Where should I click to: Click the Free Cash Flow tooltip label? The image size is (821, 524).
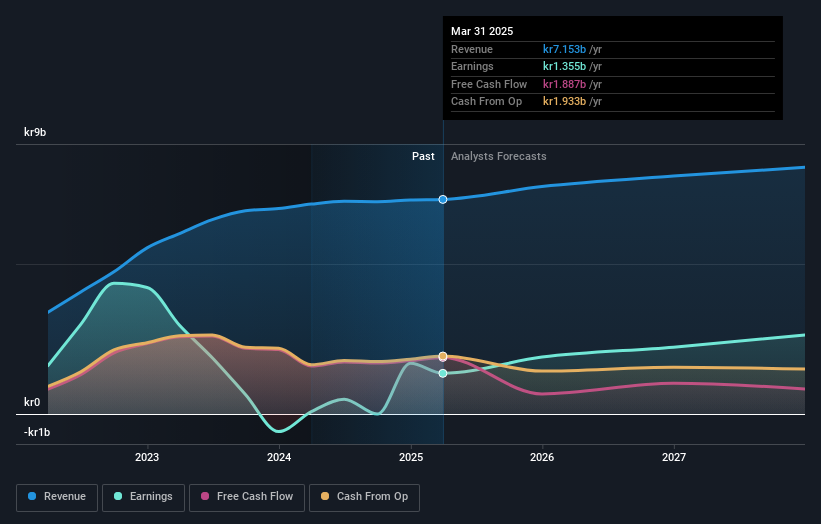pyautogui.click(x=489, y=84)
